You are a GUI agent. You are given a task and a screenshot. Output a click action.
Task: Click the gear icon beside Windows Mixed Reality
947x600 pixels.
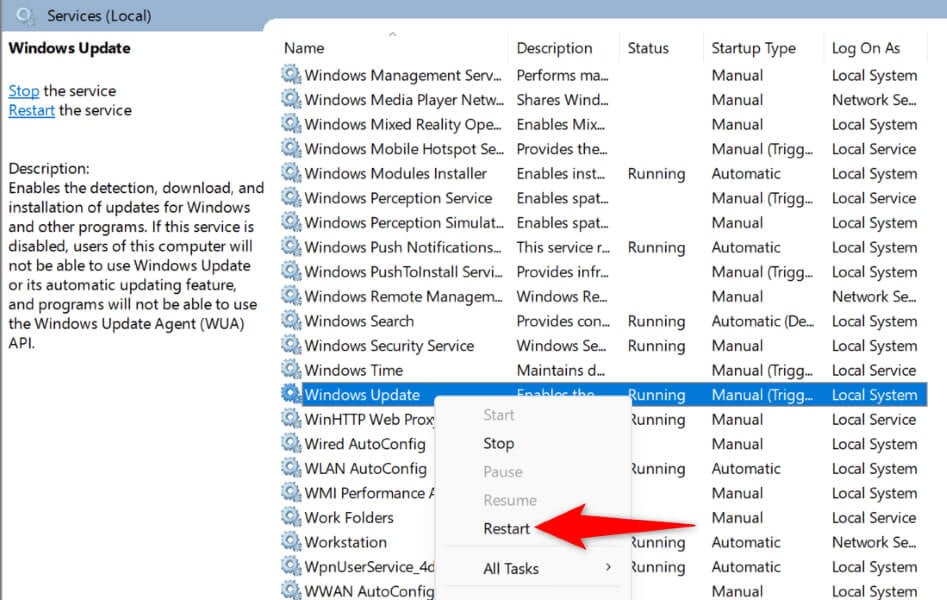click(x=291, y=124)
